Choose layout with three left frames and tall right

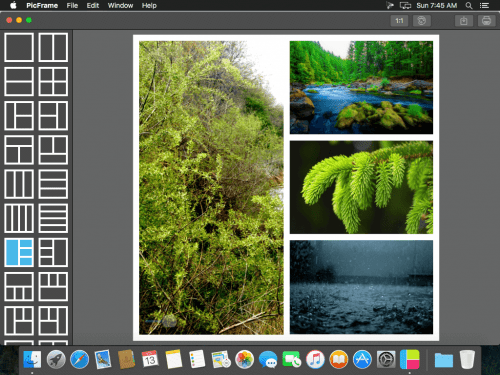[x=53, y=252]
